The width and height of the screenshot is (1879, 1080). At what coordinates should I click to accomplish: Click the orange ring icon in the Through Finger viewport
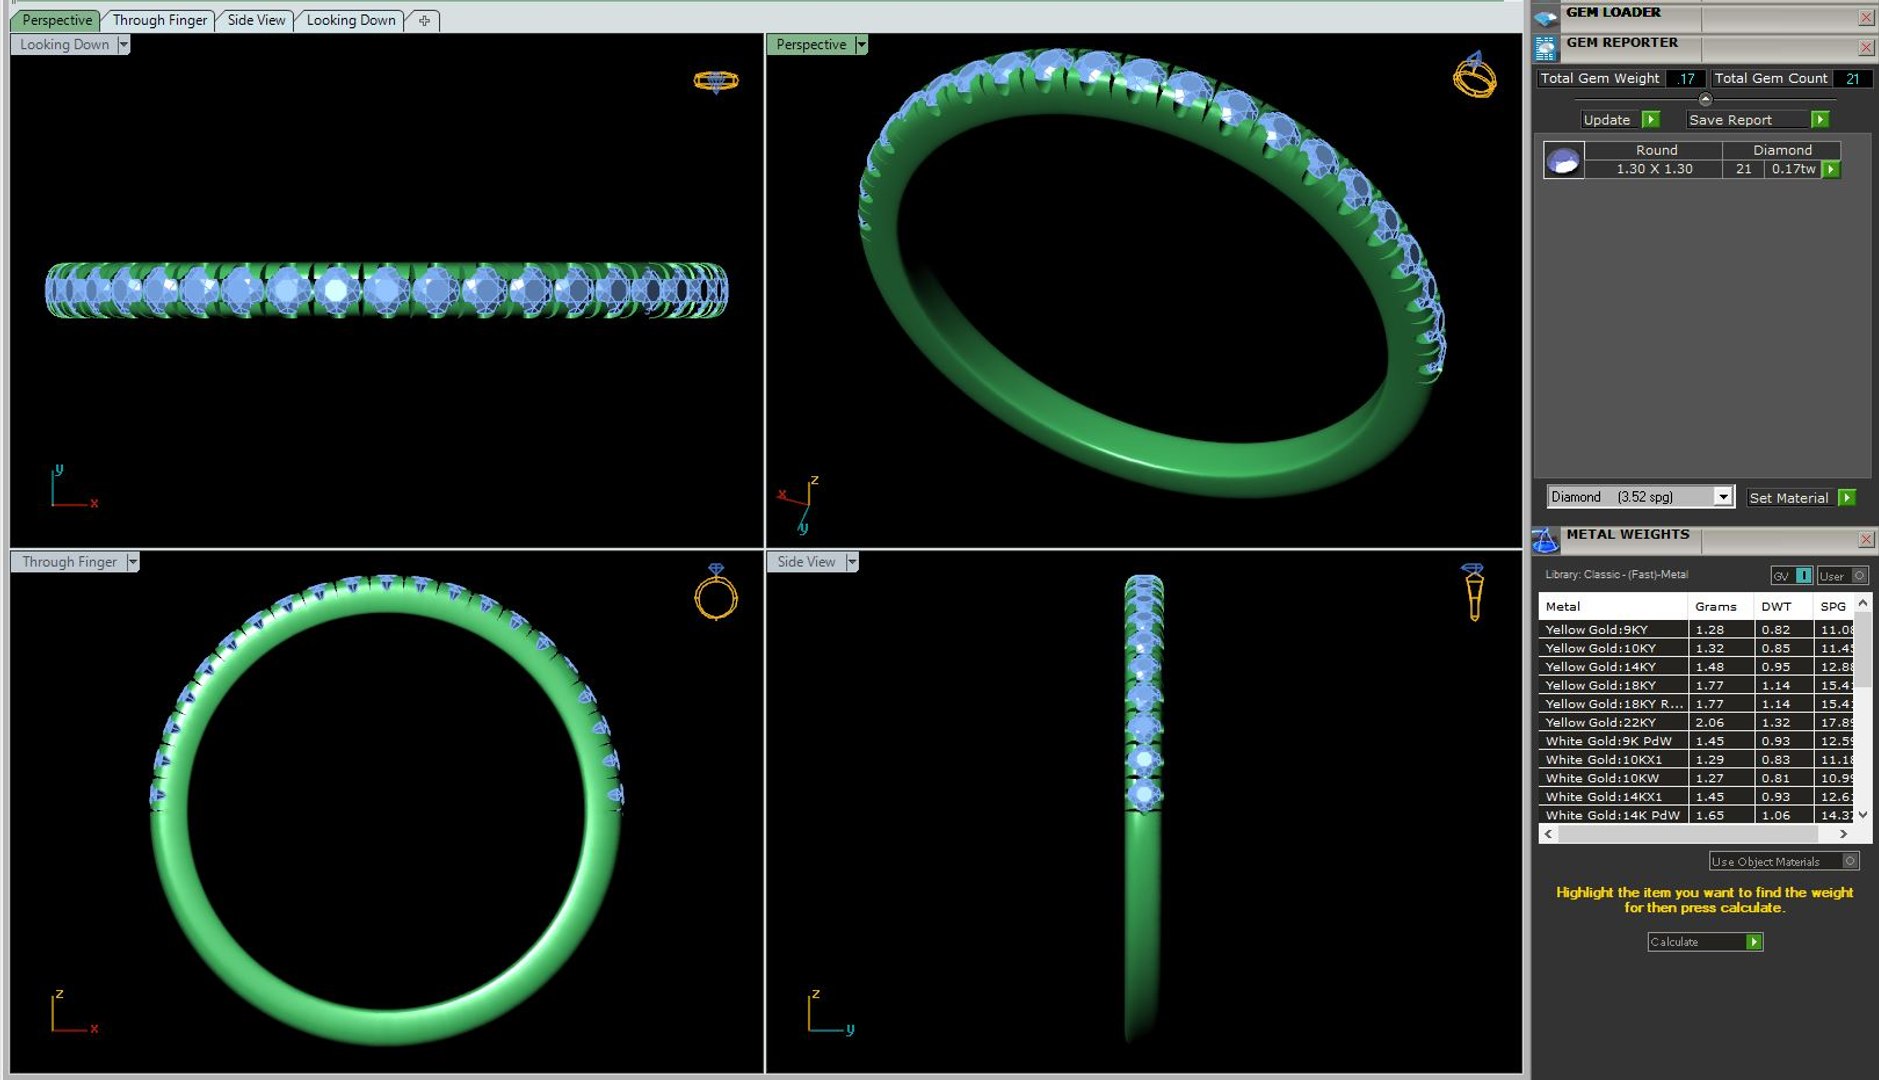pyautogui.click(x=716, y=592)
